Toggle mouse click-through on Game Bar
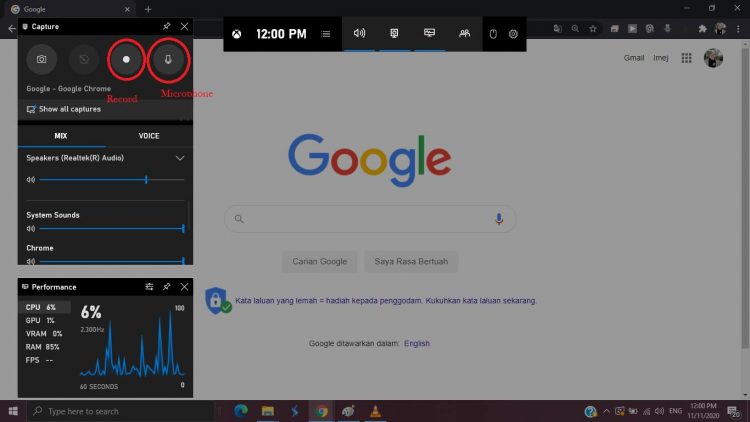 493,34
